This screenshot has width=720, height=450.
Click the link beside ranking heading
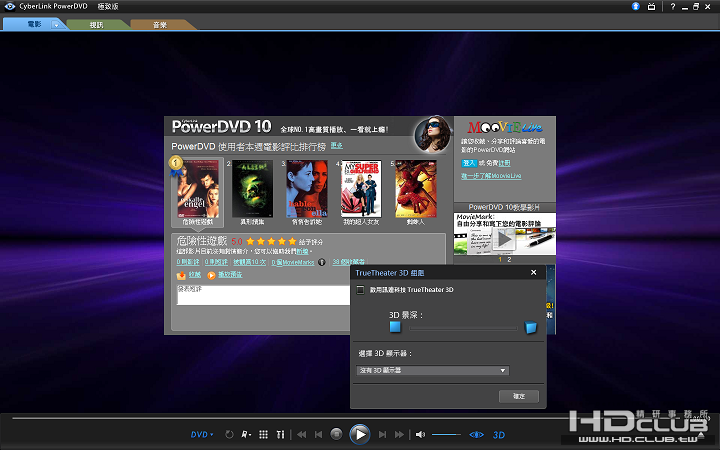[337, 146]
